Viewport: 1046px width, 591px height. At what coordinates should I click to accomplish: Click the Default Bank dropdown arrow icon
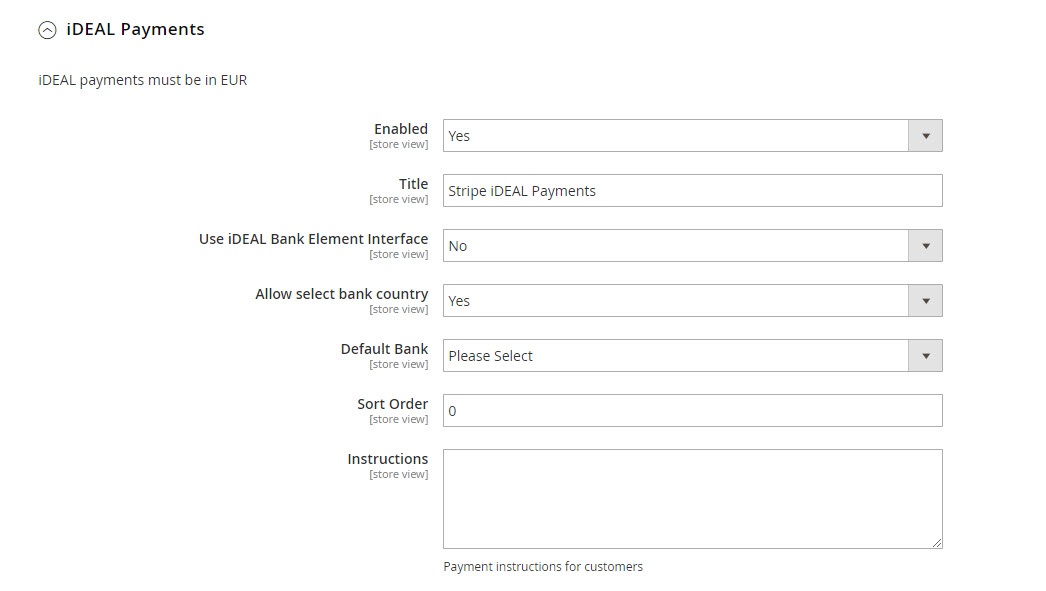[x=925, y=355]
